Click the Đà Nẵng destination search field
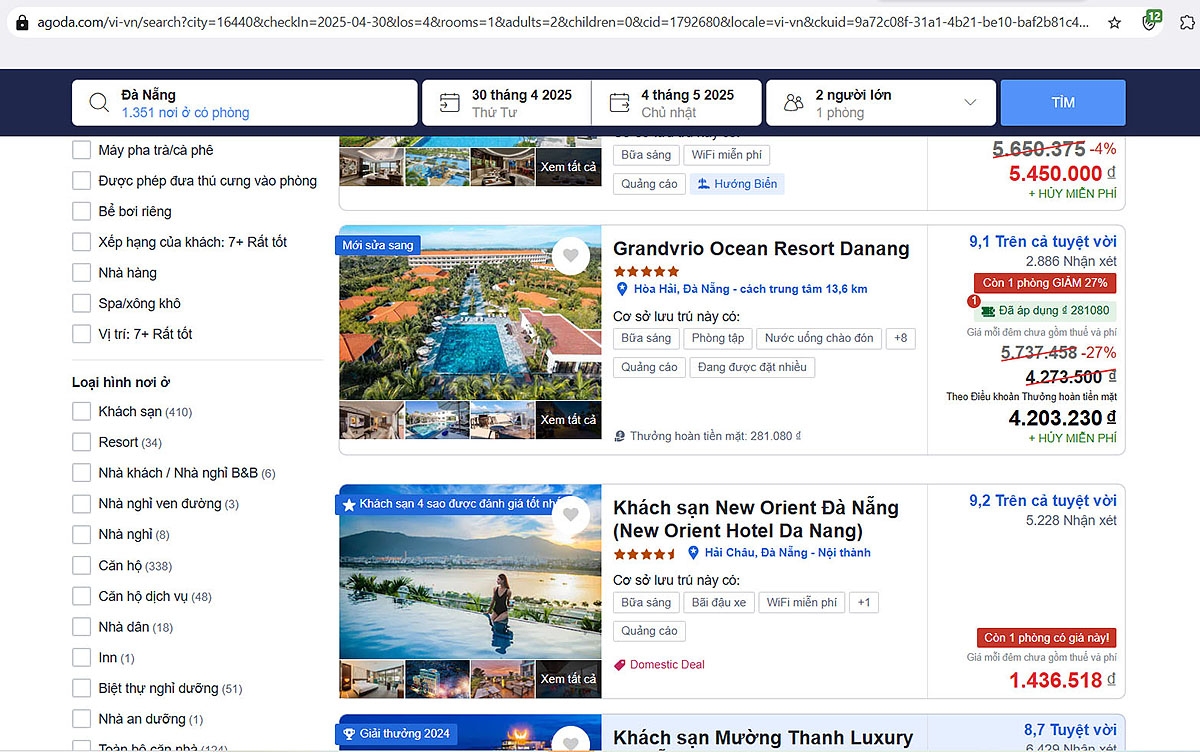This screenshot has height=752, width=1200. tap(245, 103)
